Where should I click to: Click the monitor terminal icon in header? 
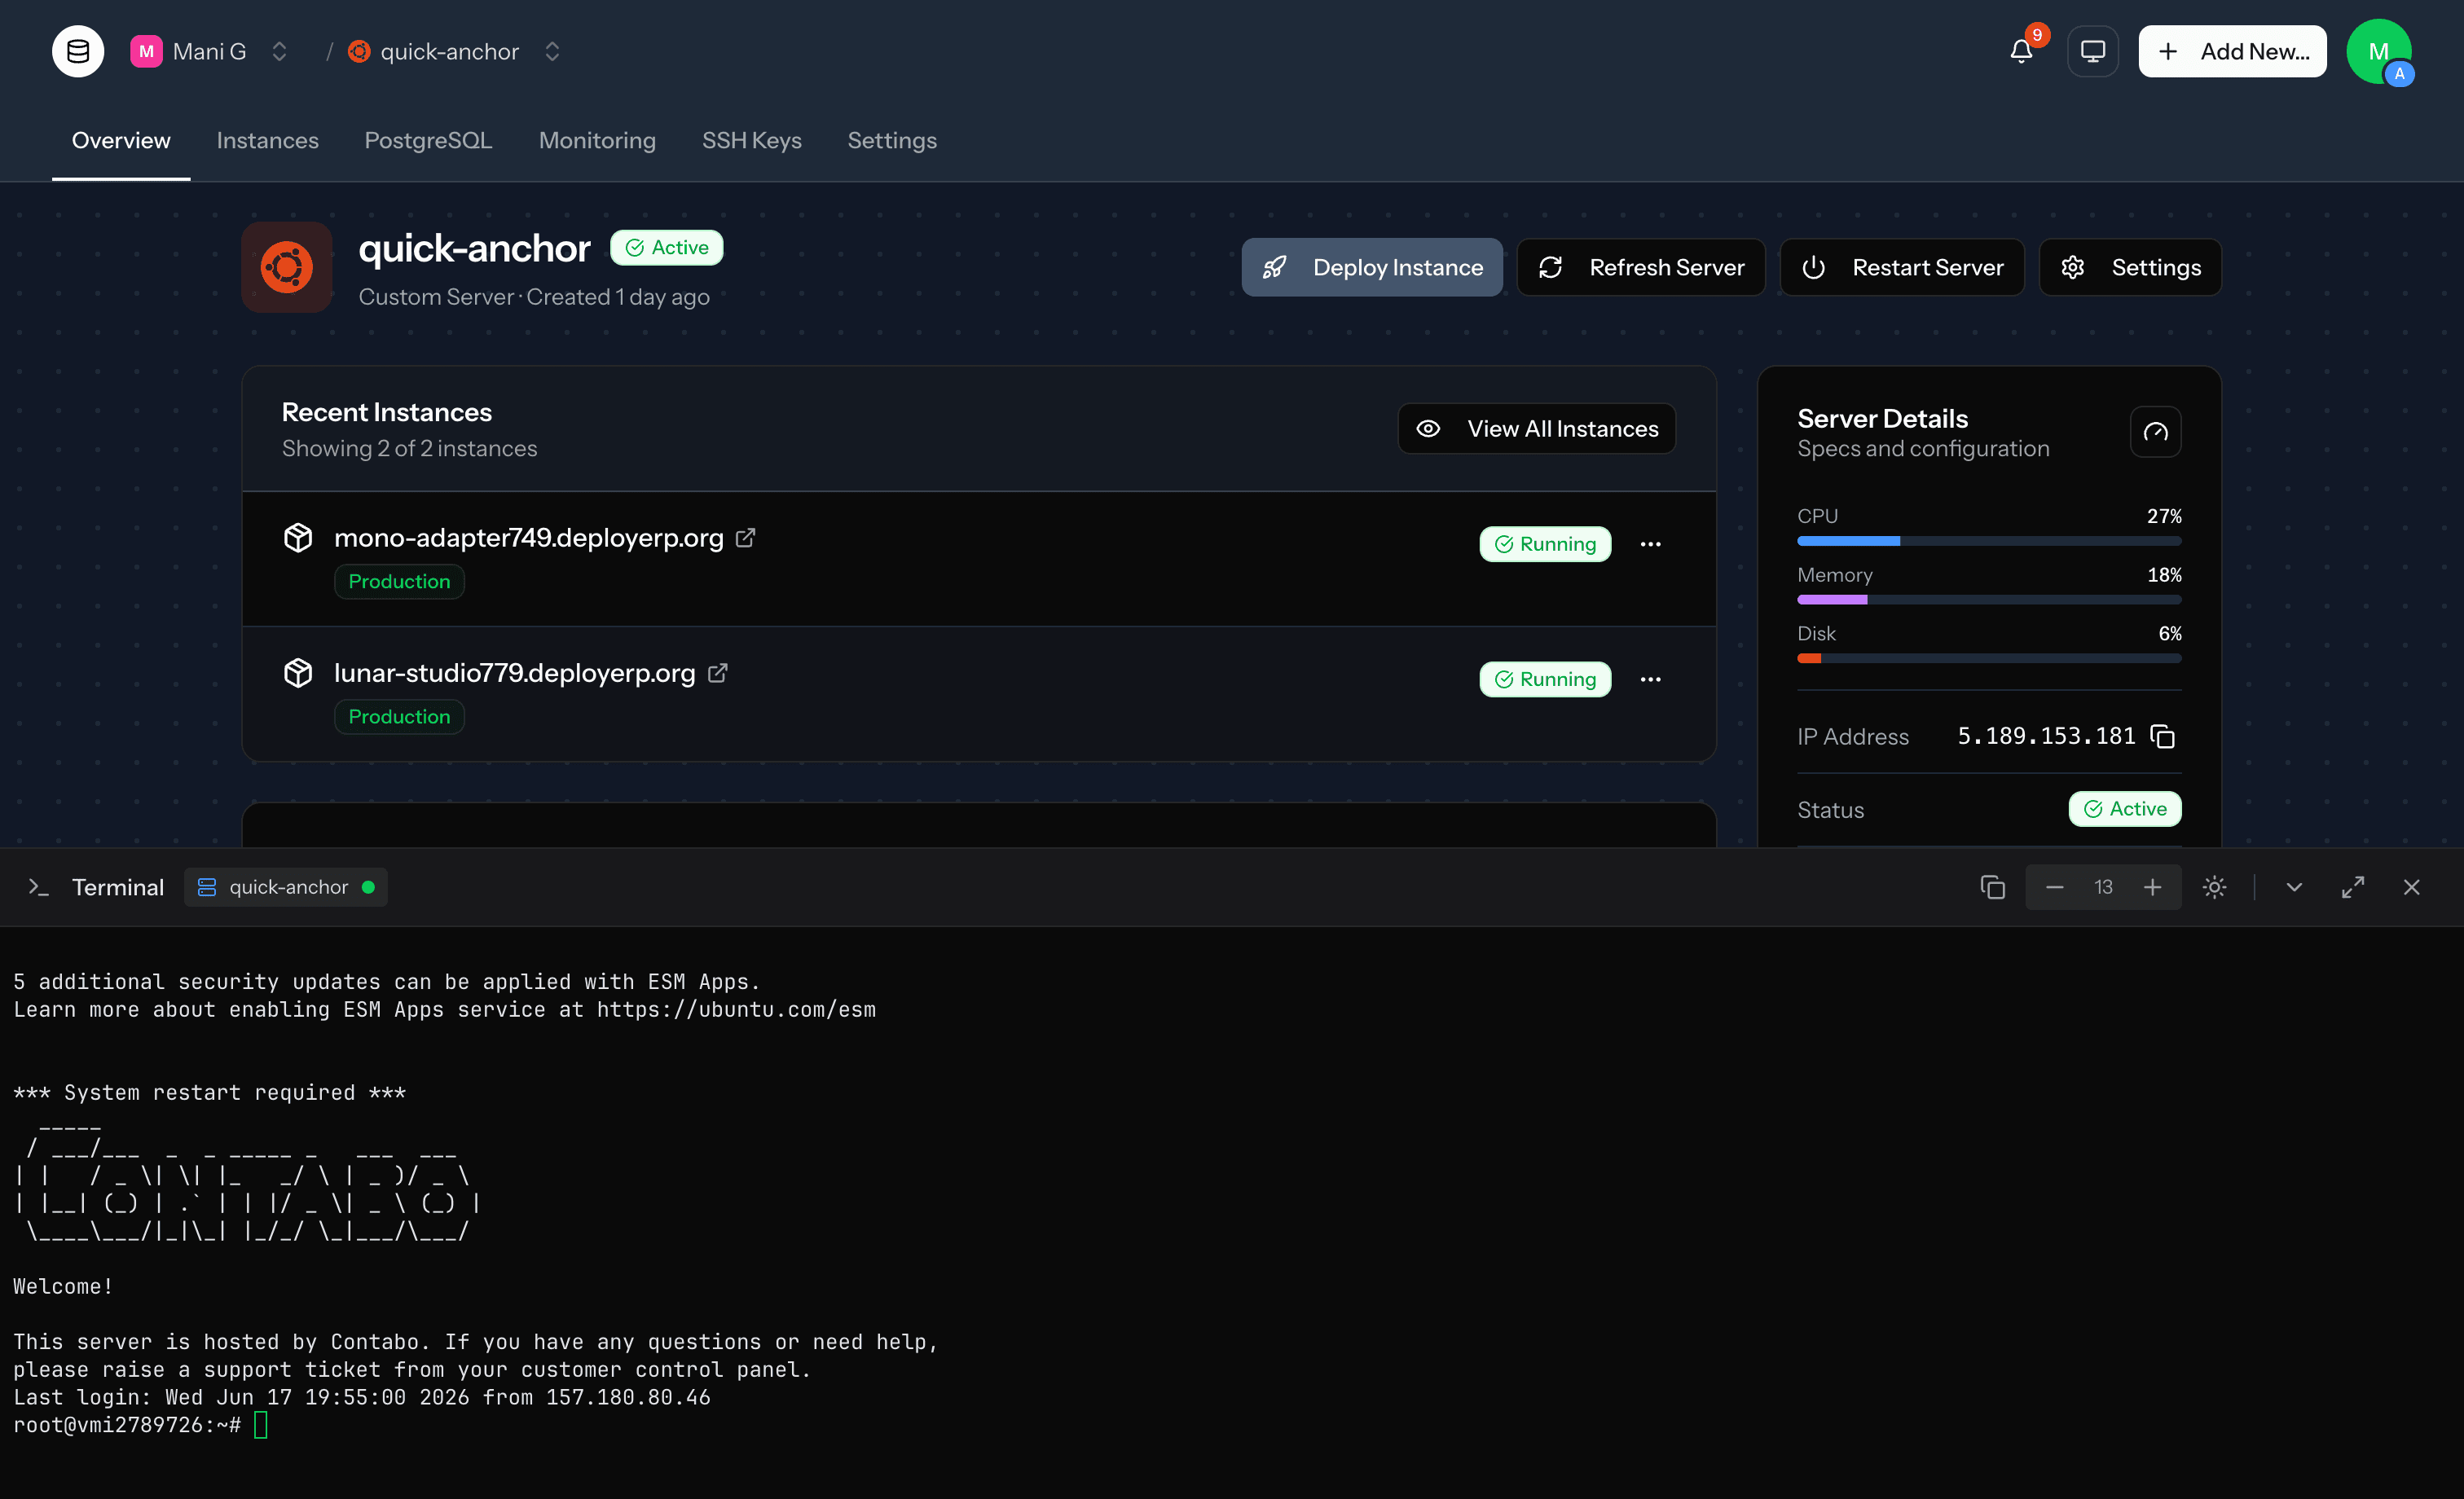pos(2093,51)
